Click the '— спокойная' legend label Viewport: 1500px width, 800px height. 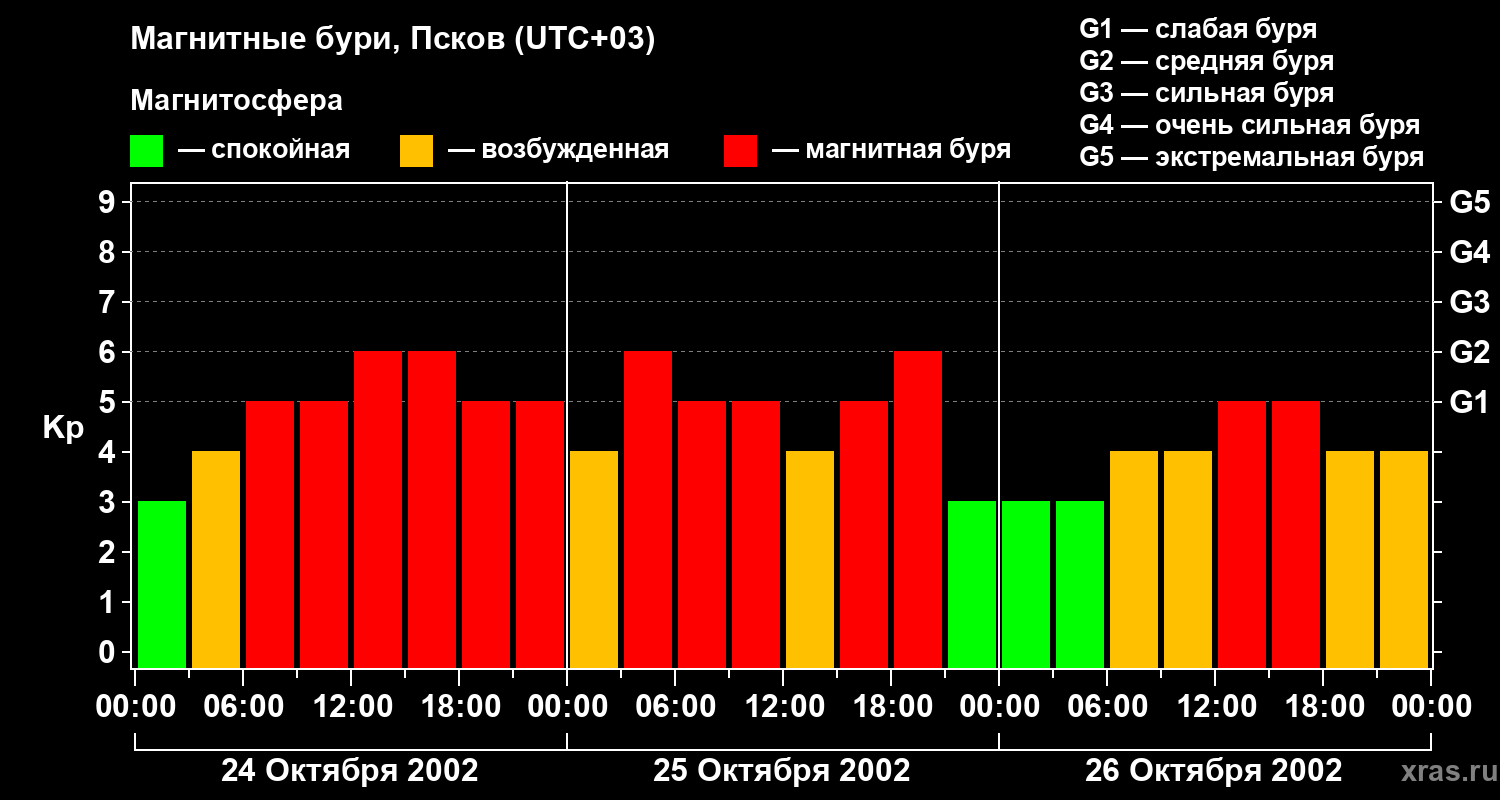(264, 150)
